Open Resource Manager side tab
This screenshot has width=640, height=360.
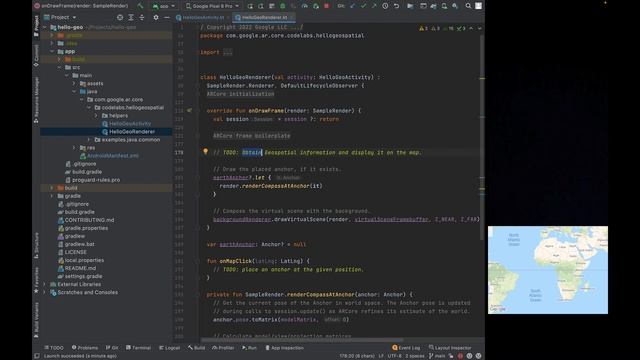(36, 100)
